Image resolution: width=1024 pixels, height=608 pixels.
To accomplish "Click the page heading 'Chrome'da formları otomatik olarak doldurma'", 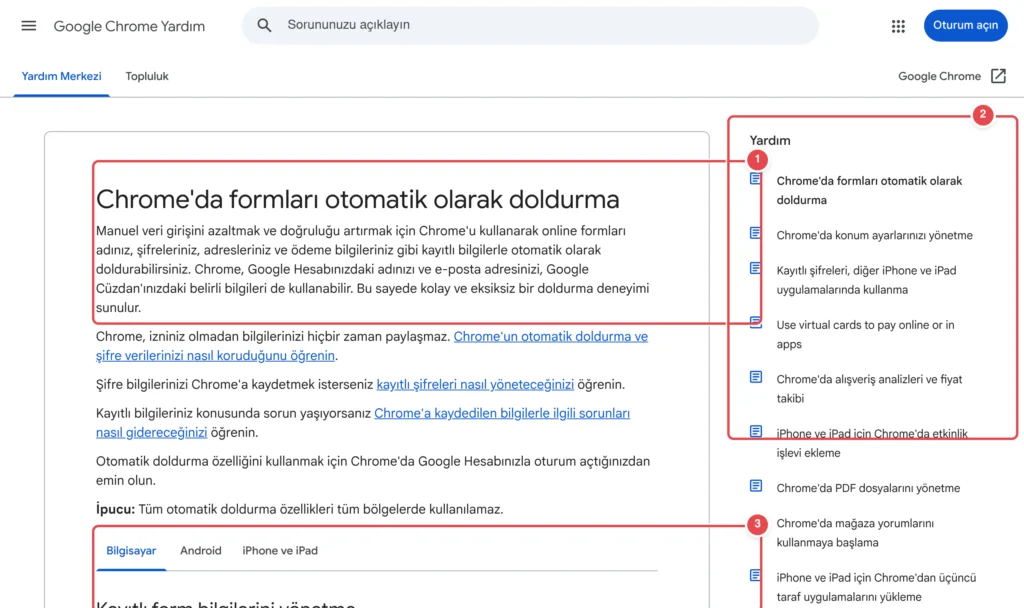I will [x=357, y=199].
